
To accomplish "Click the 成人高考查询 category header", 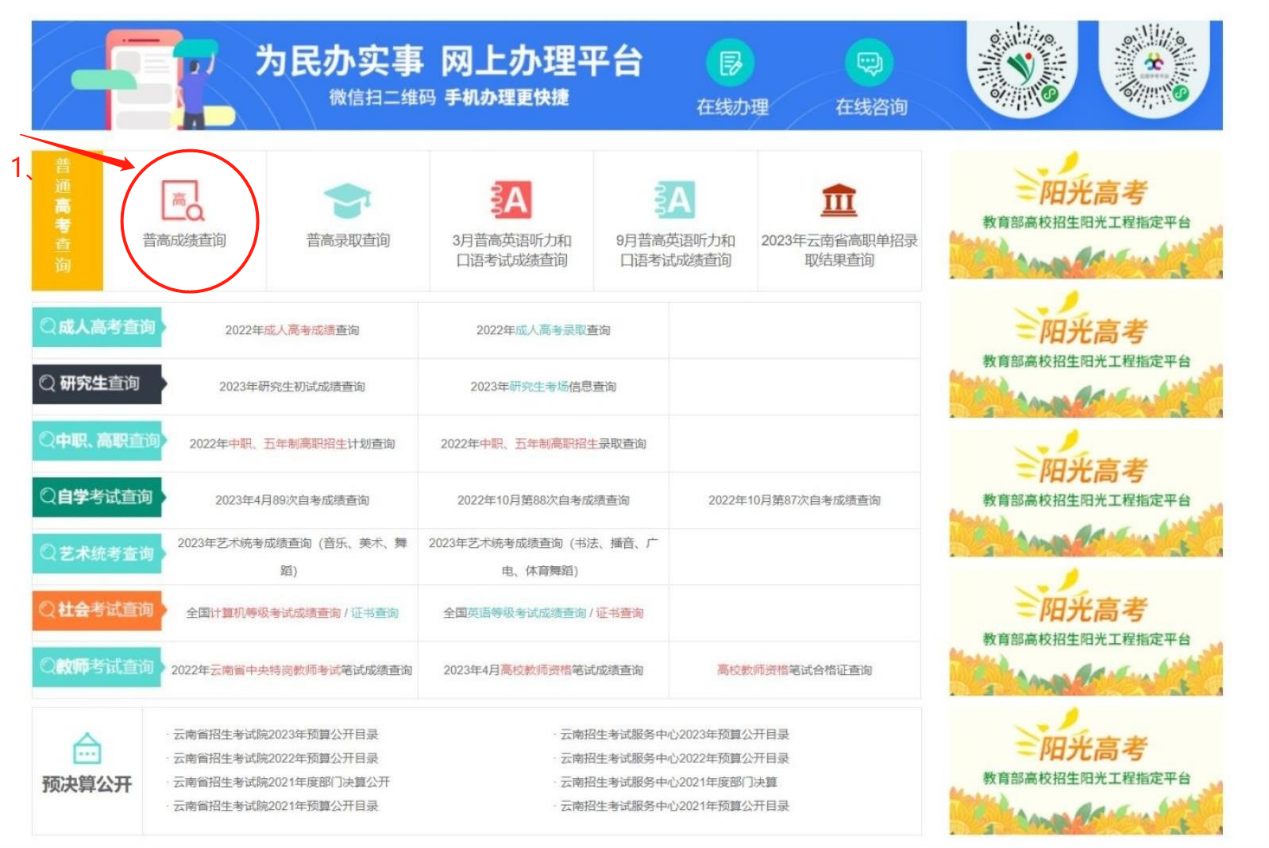I will coord(98,325).
